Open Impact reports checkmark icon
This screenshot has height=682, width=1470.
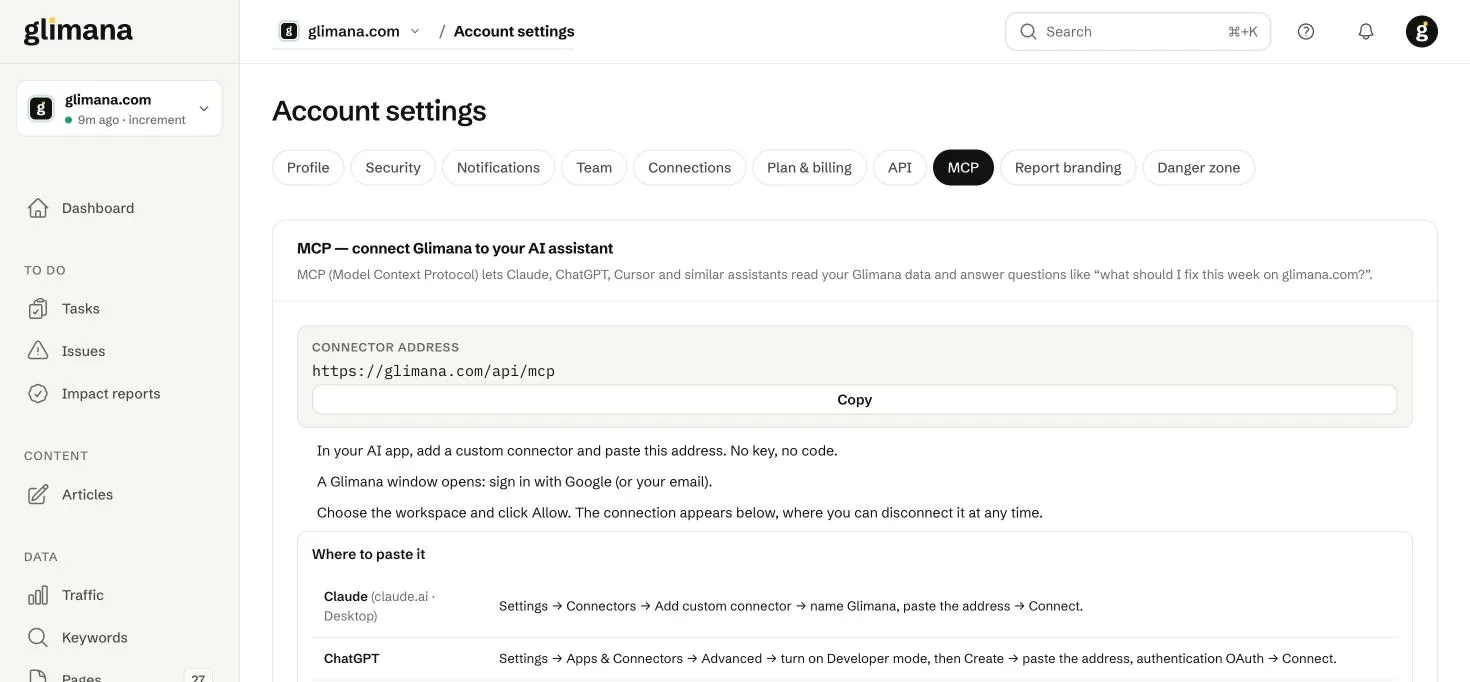pos(38,393)
